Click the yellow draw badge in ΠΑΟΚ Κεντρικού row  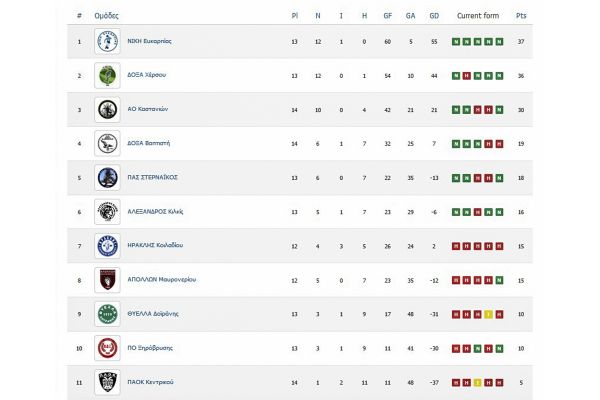pos(477,382)
